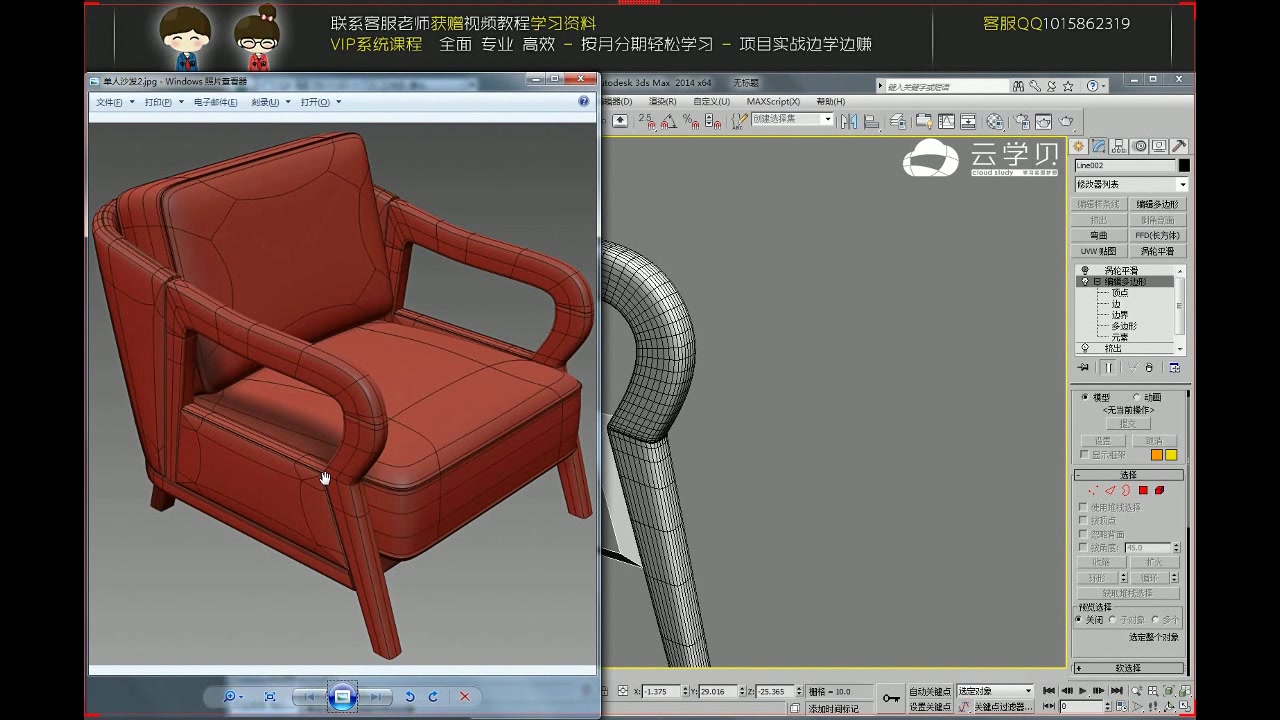1280x720 pixels.
Task: Select the 子对象 radio button
Action: coord(1112,619)
